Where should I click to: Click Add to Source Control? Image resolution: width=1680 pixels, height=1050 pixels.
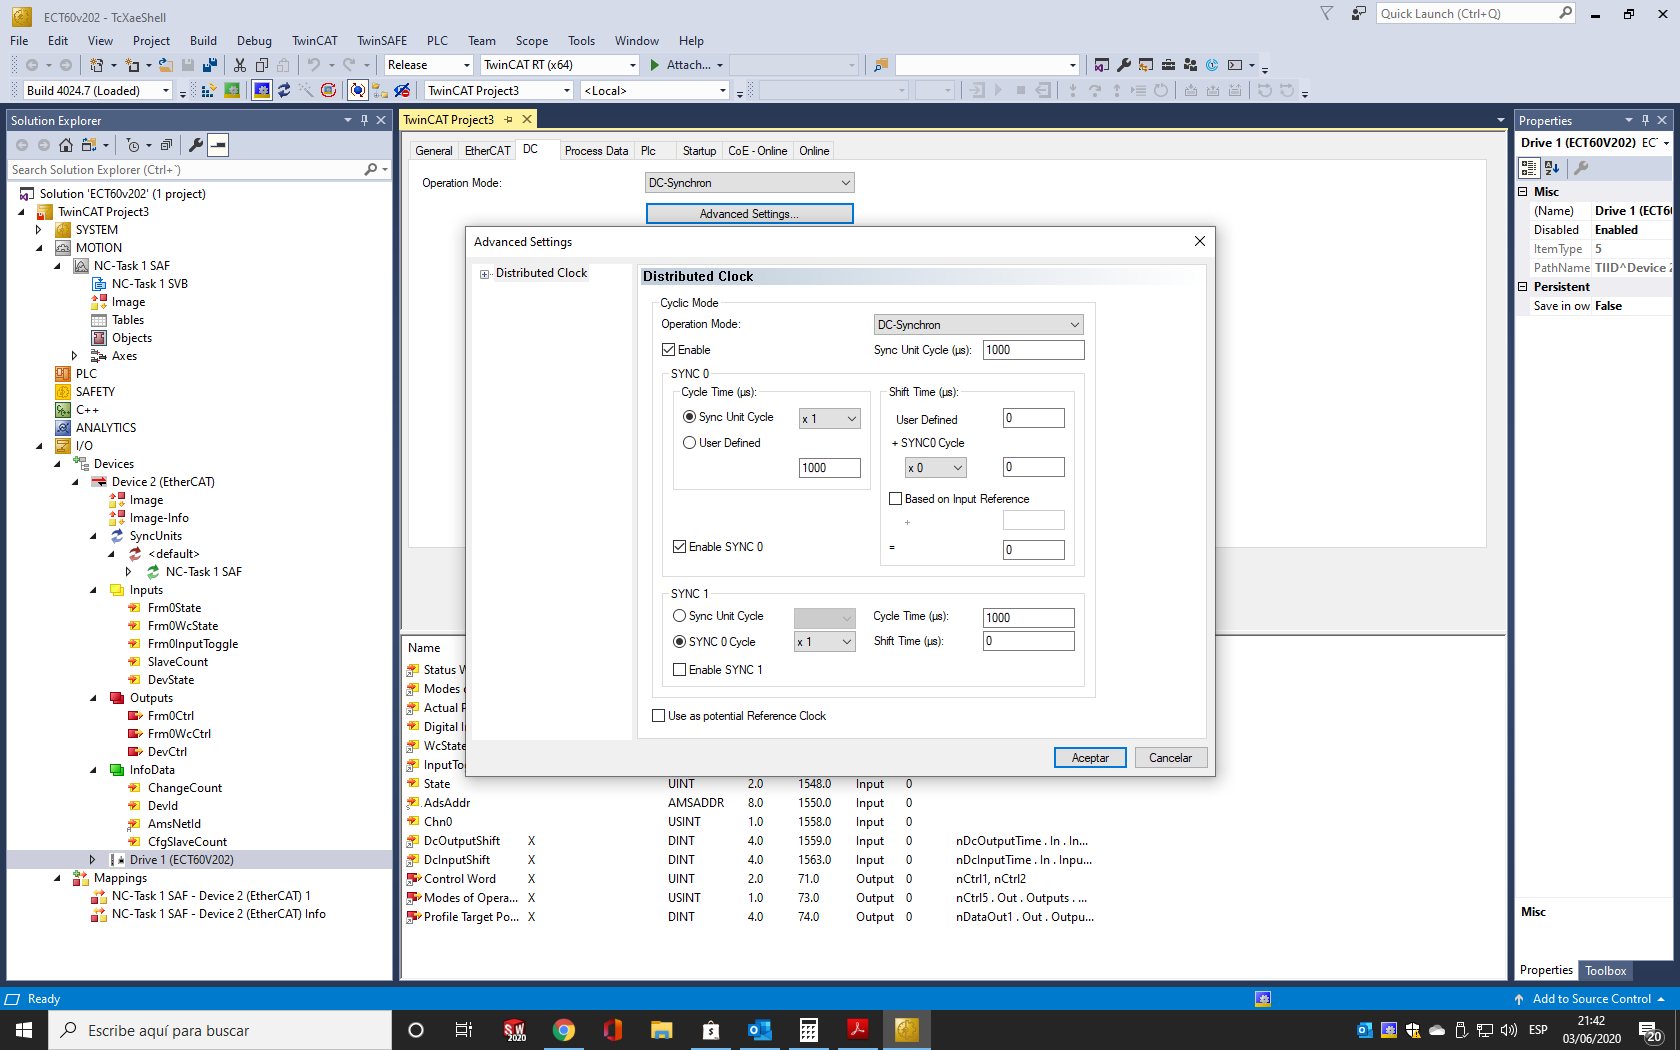1590,999
